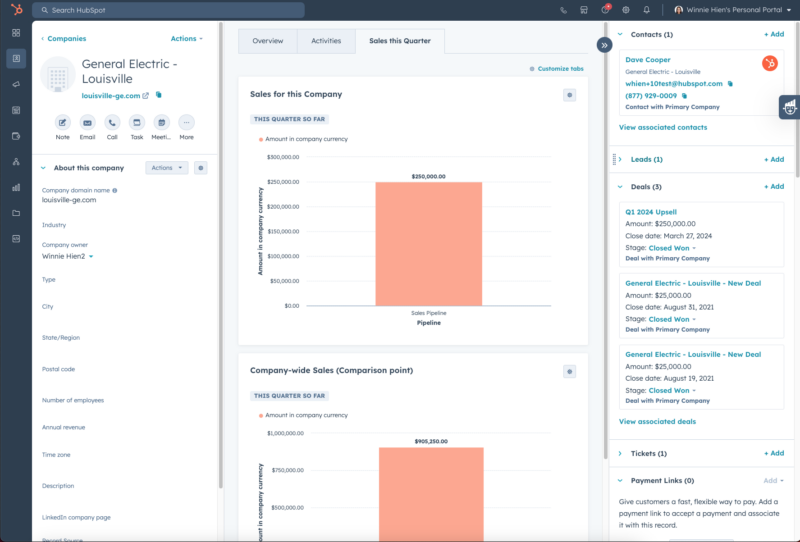Open the Q1 2024 Upsell deal
800x542 pixels.
[x=651, y=212]
